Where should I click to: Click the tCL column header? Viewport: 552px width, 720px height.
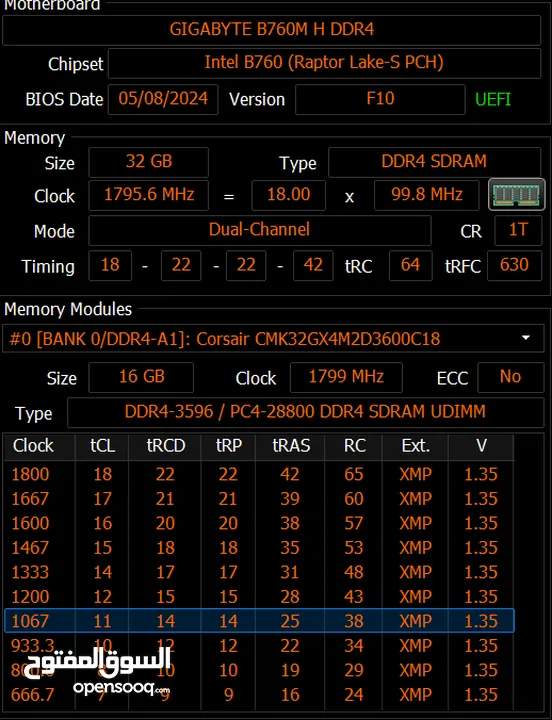click(102, 446)
